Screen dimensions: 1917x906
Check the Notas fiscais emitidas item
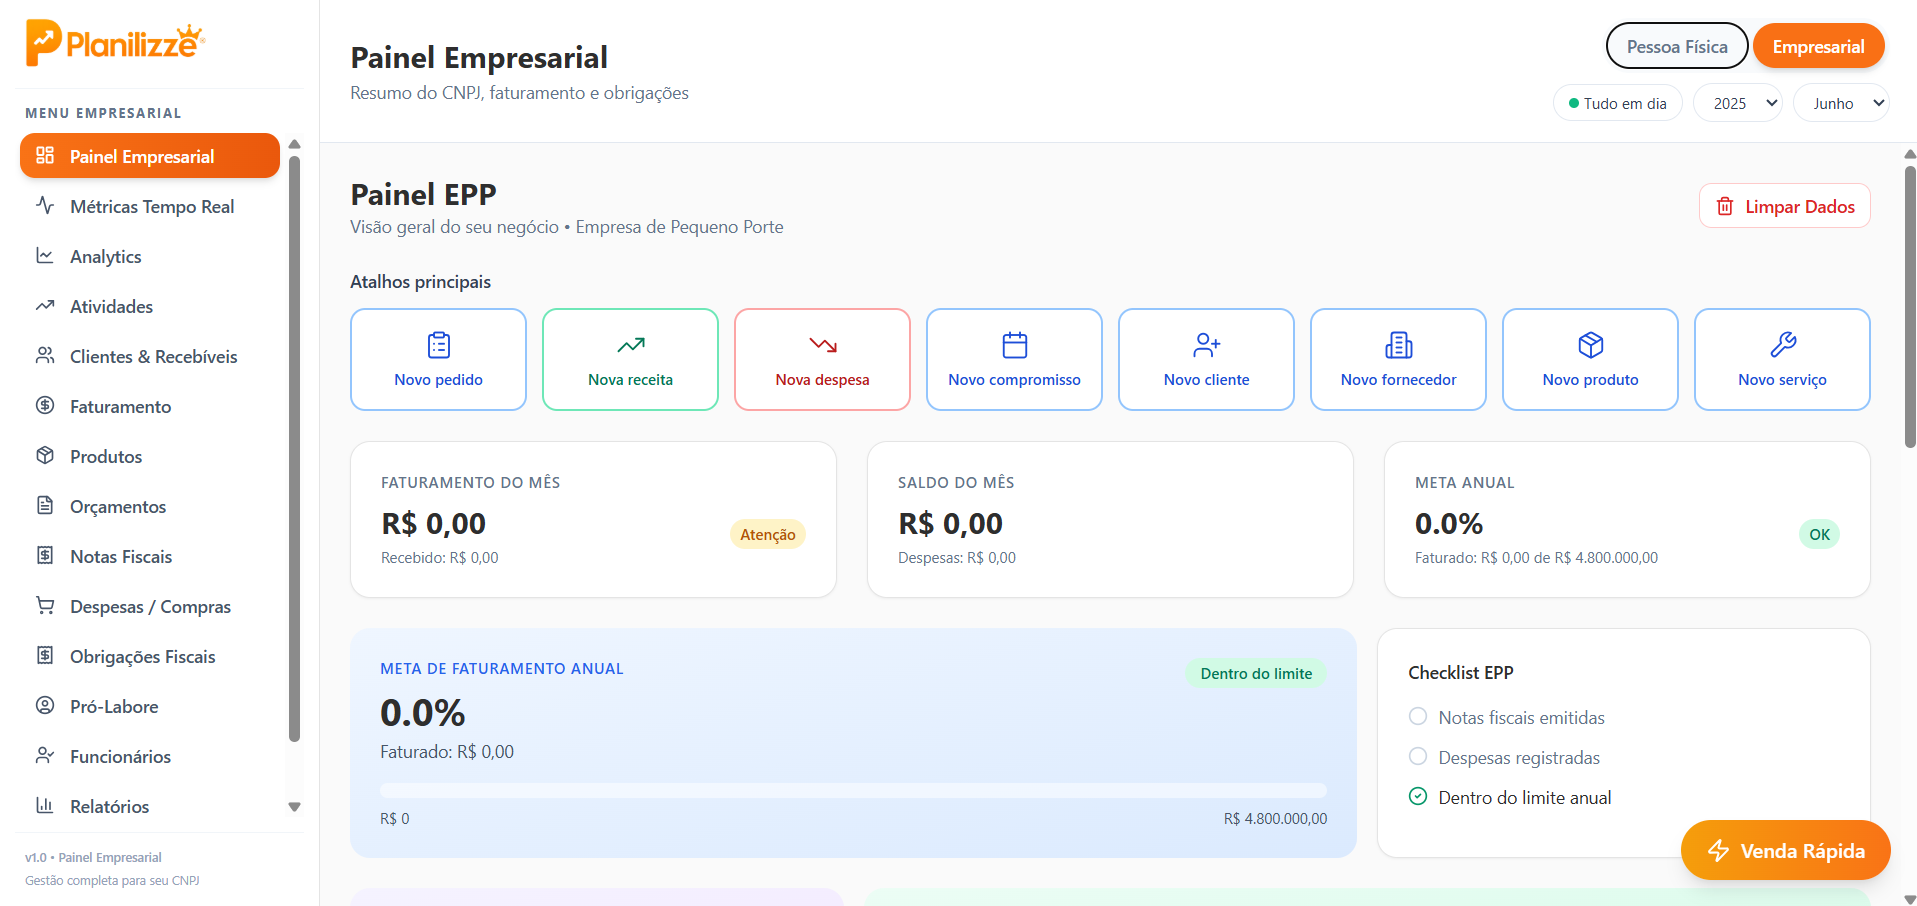[1417, 717]
